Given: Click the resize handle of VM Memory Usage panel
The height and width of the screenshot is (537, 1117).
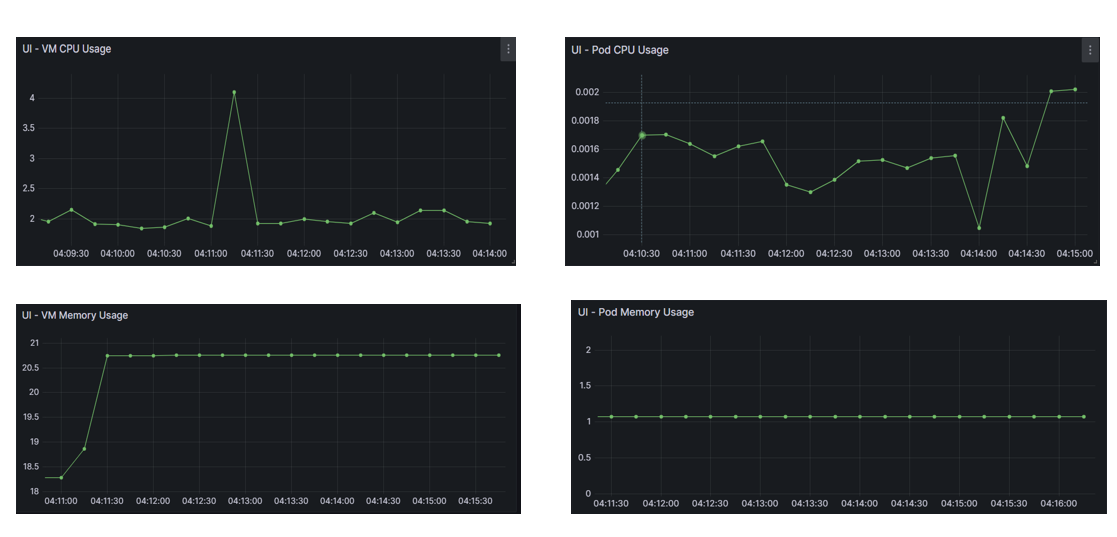Looking at the screenshot, I should (516, 510).
